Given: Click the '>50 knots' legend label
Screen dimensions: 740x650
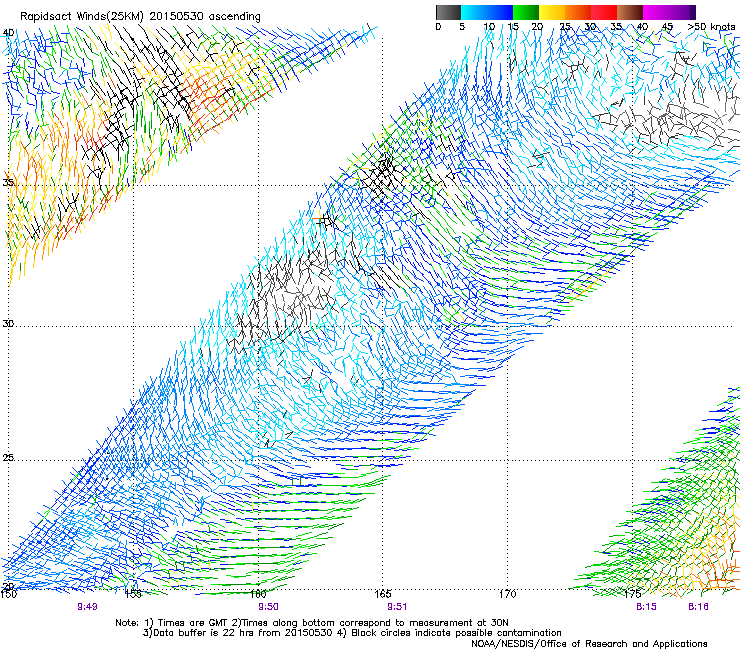Looking at the screenshot, I should click(x=711, y=26).
